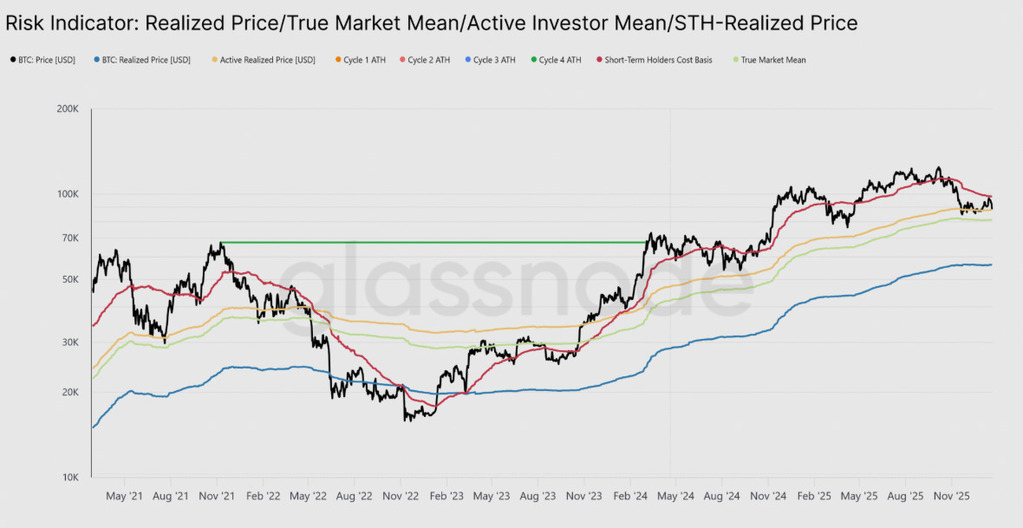Click the orange Cycle 1 ATH legend dot
The height and width of the screenshot is (528, 1023).
point(337,60)
